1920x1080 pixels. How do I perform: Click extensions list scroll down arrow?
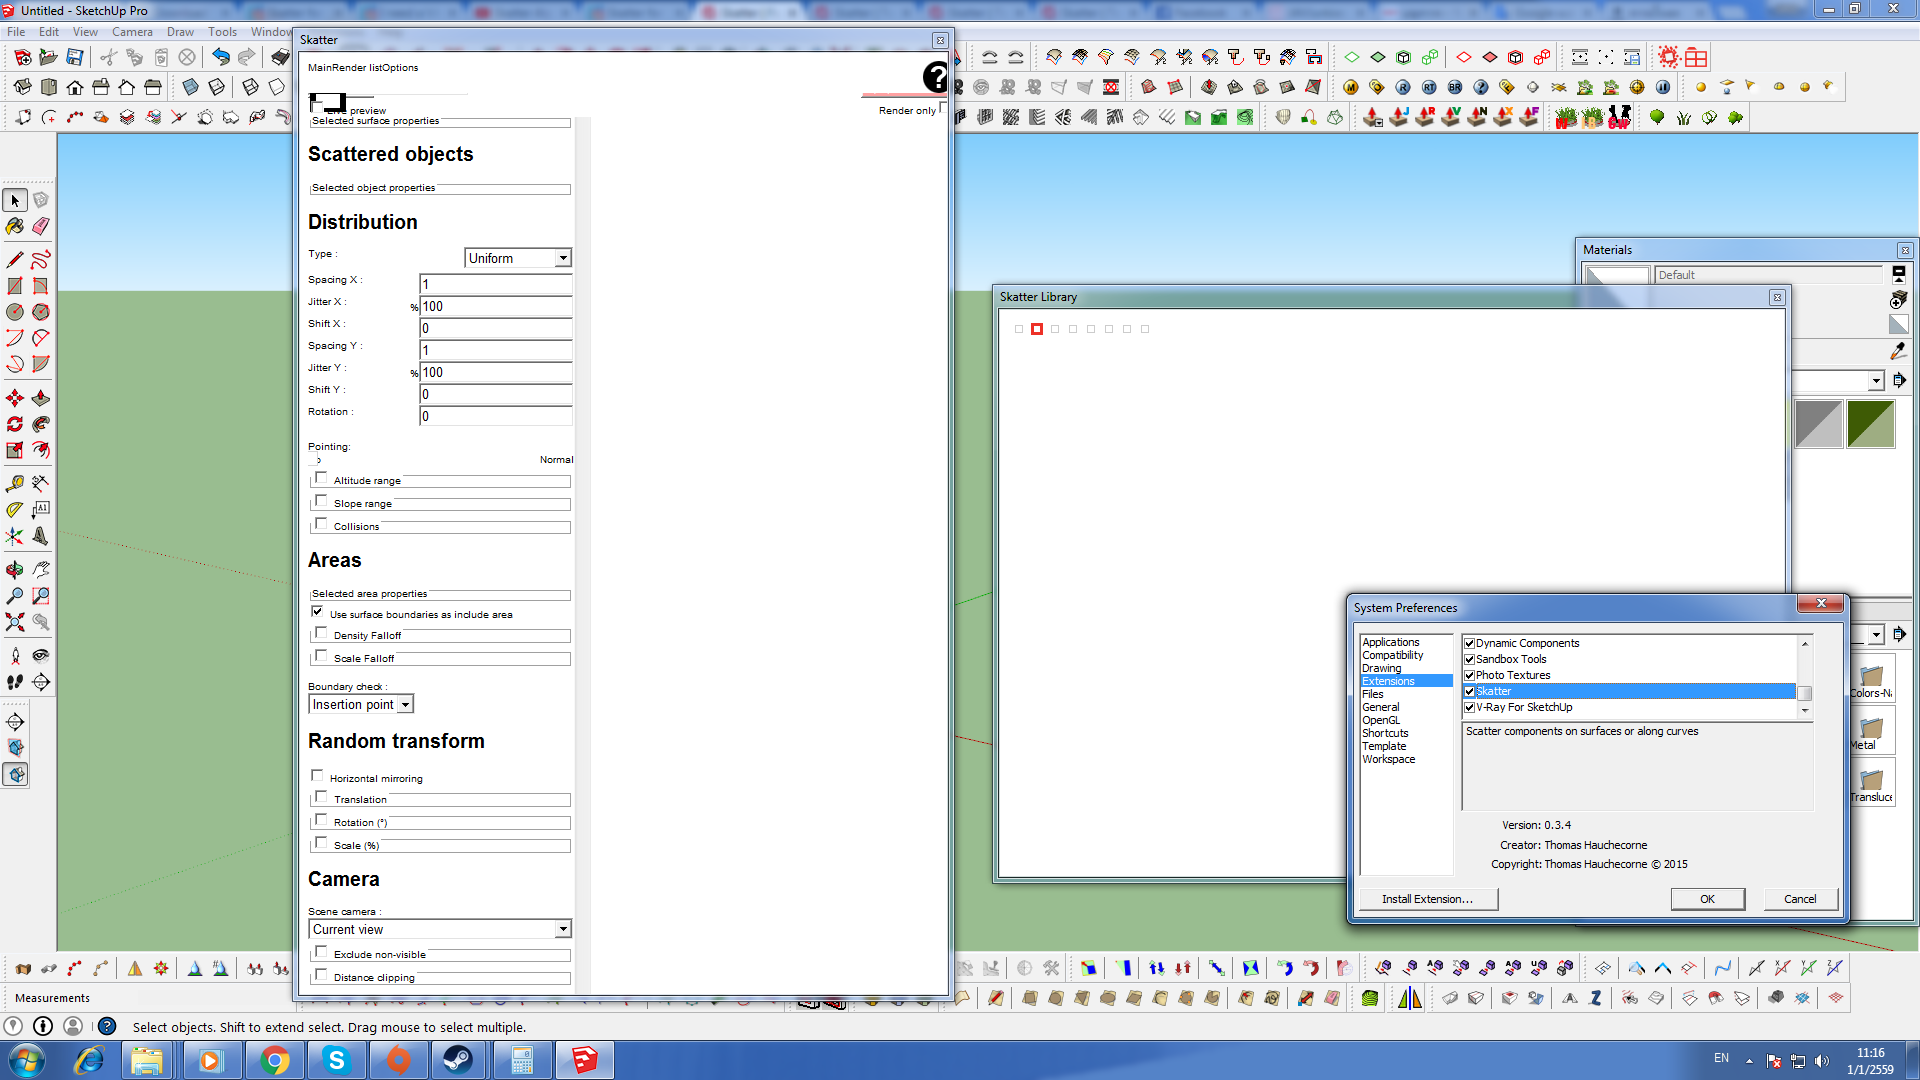click(1805, 711)
